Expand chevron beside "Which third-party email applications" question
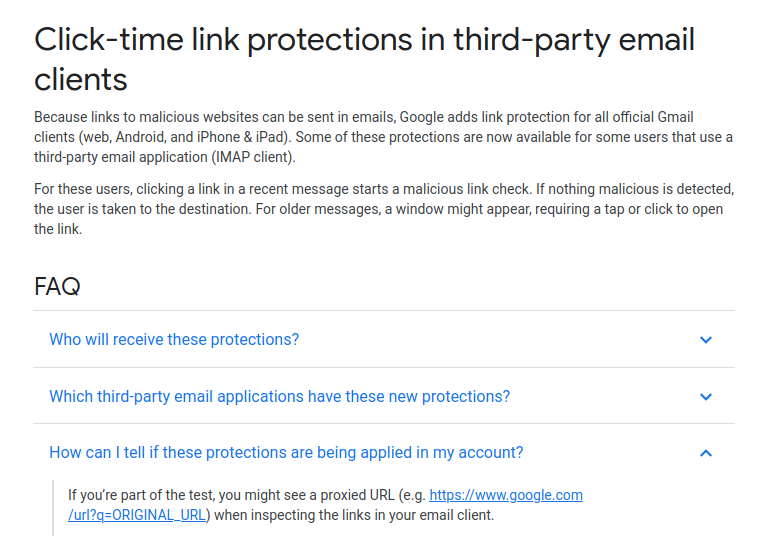The height and width of the screenshot is (549, 765). coord(706,397)
